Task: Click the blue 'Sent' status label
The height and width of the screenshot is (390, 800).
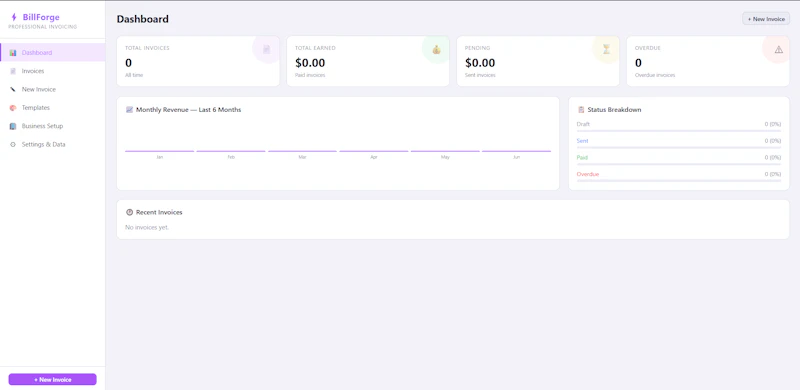Action: coord(583,141)
